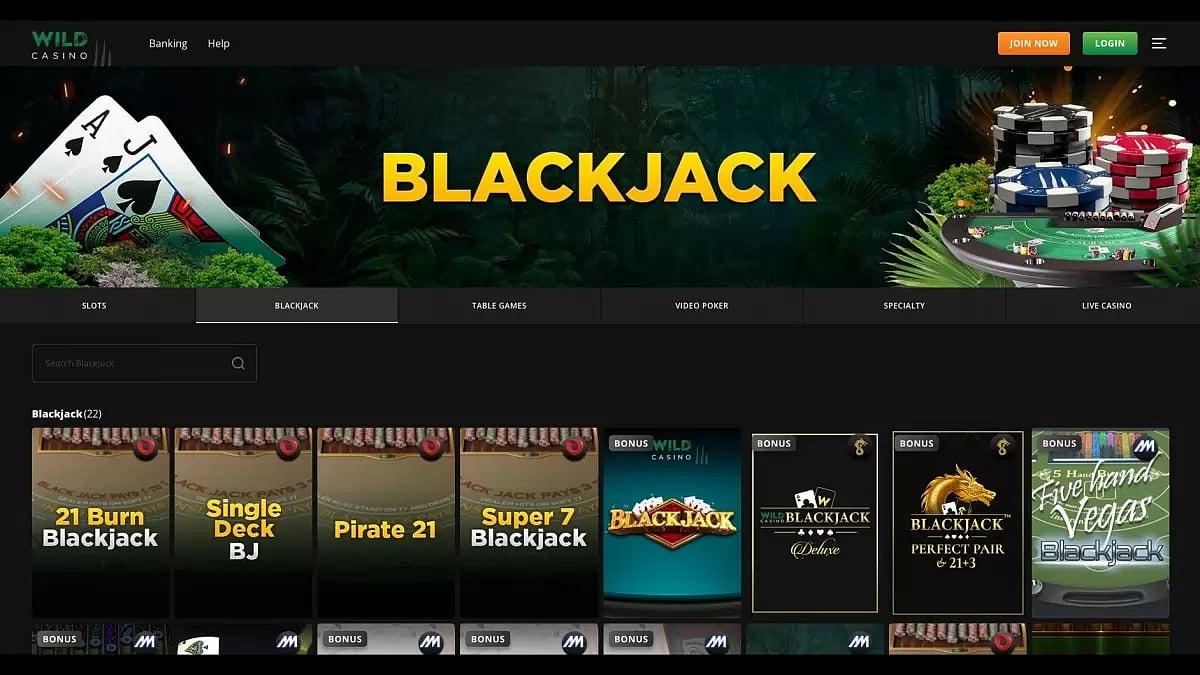Open the Help menu item
This screenshot has width=1200, height=675.
click(220, 43)
